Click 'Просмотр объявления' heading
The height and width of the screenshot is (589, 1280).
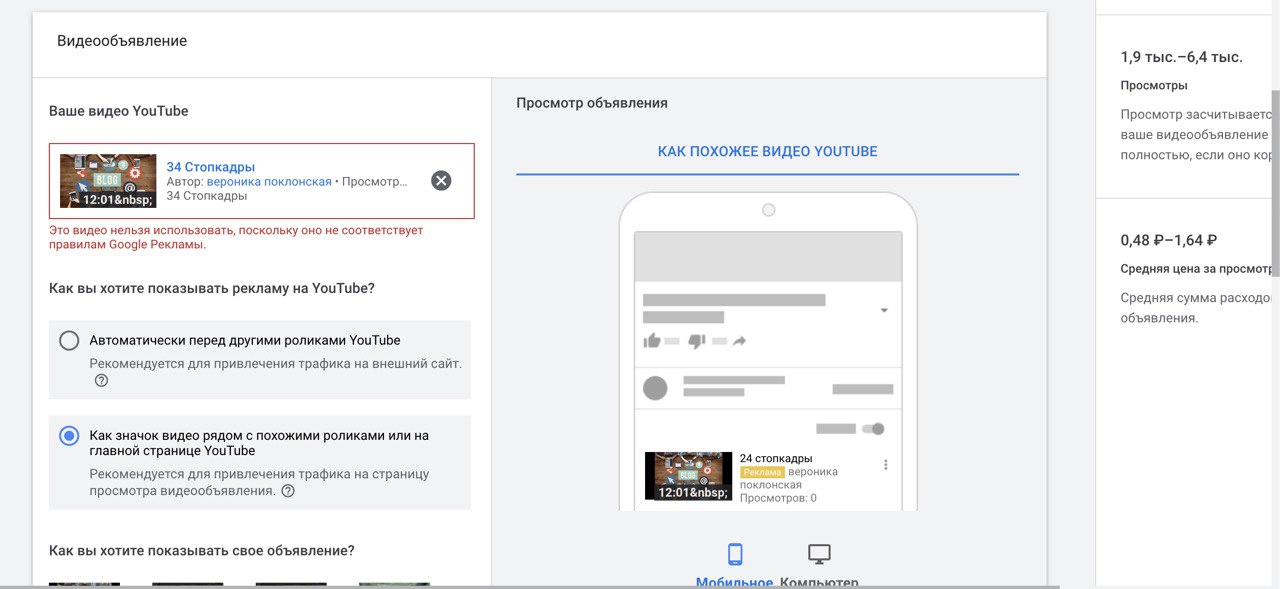click(592, 103)
